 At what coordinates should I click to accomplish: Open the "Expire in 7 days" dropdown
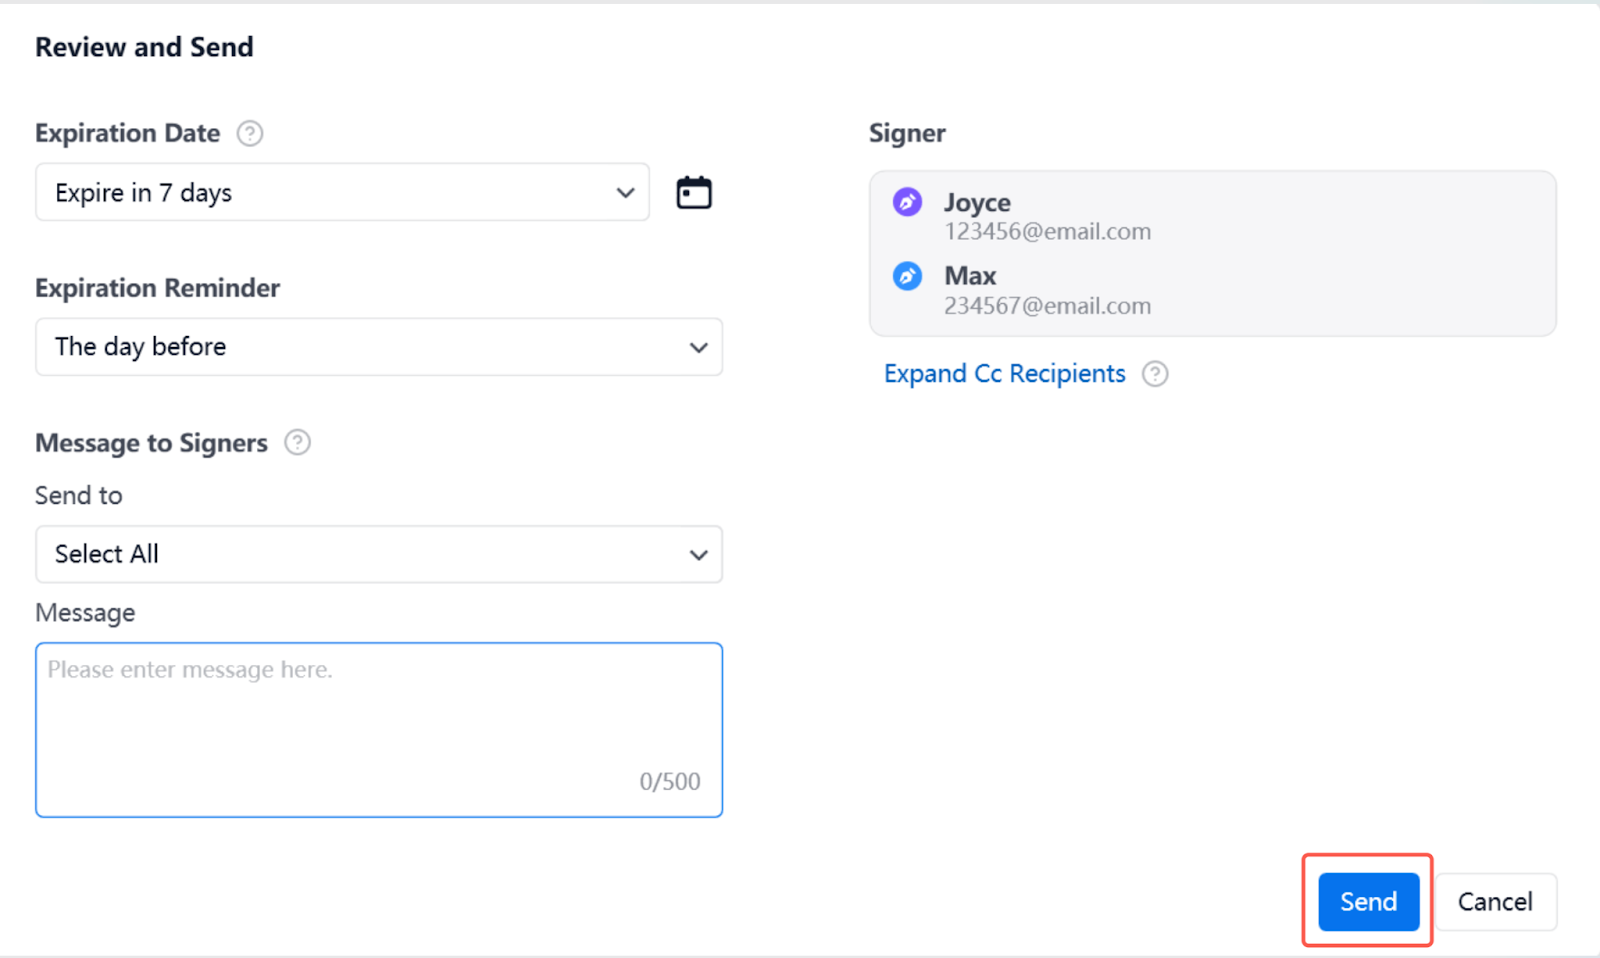click(x=342, y=192)
